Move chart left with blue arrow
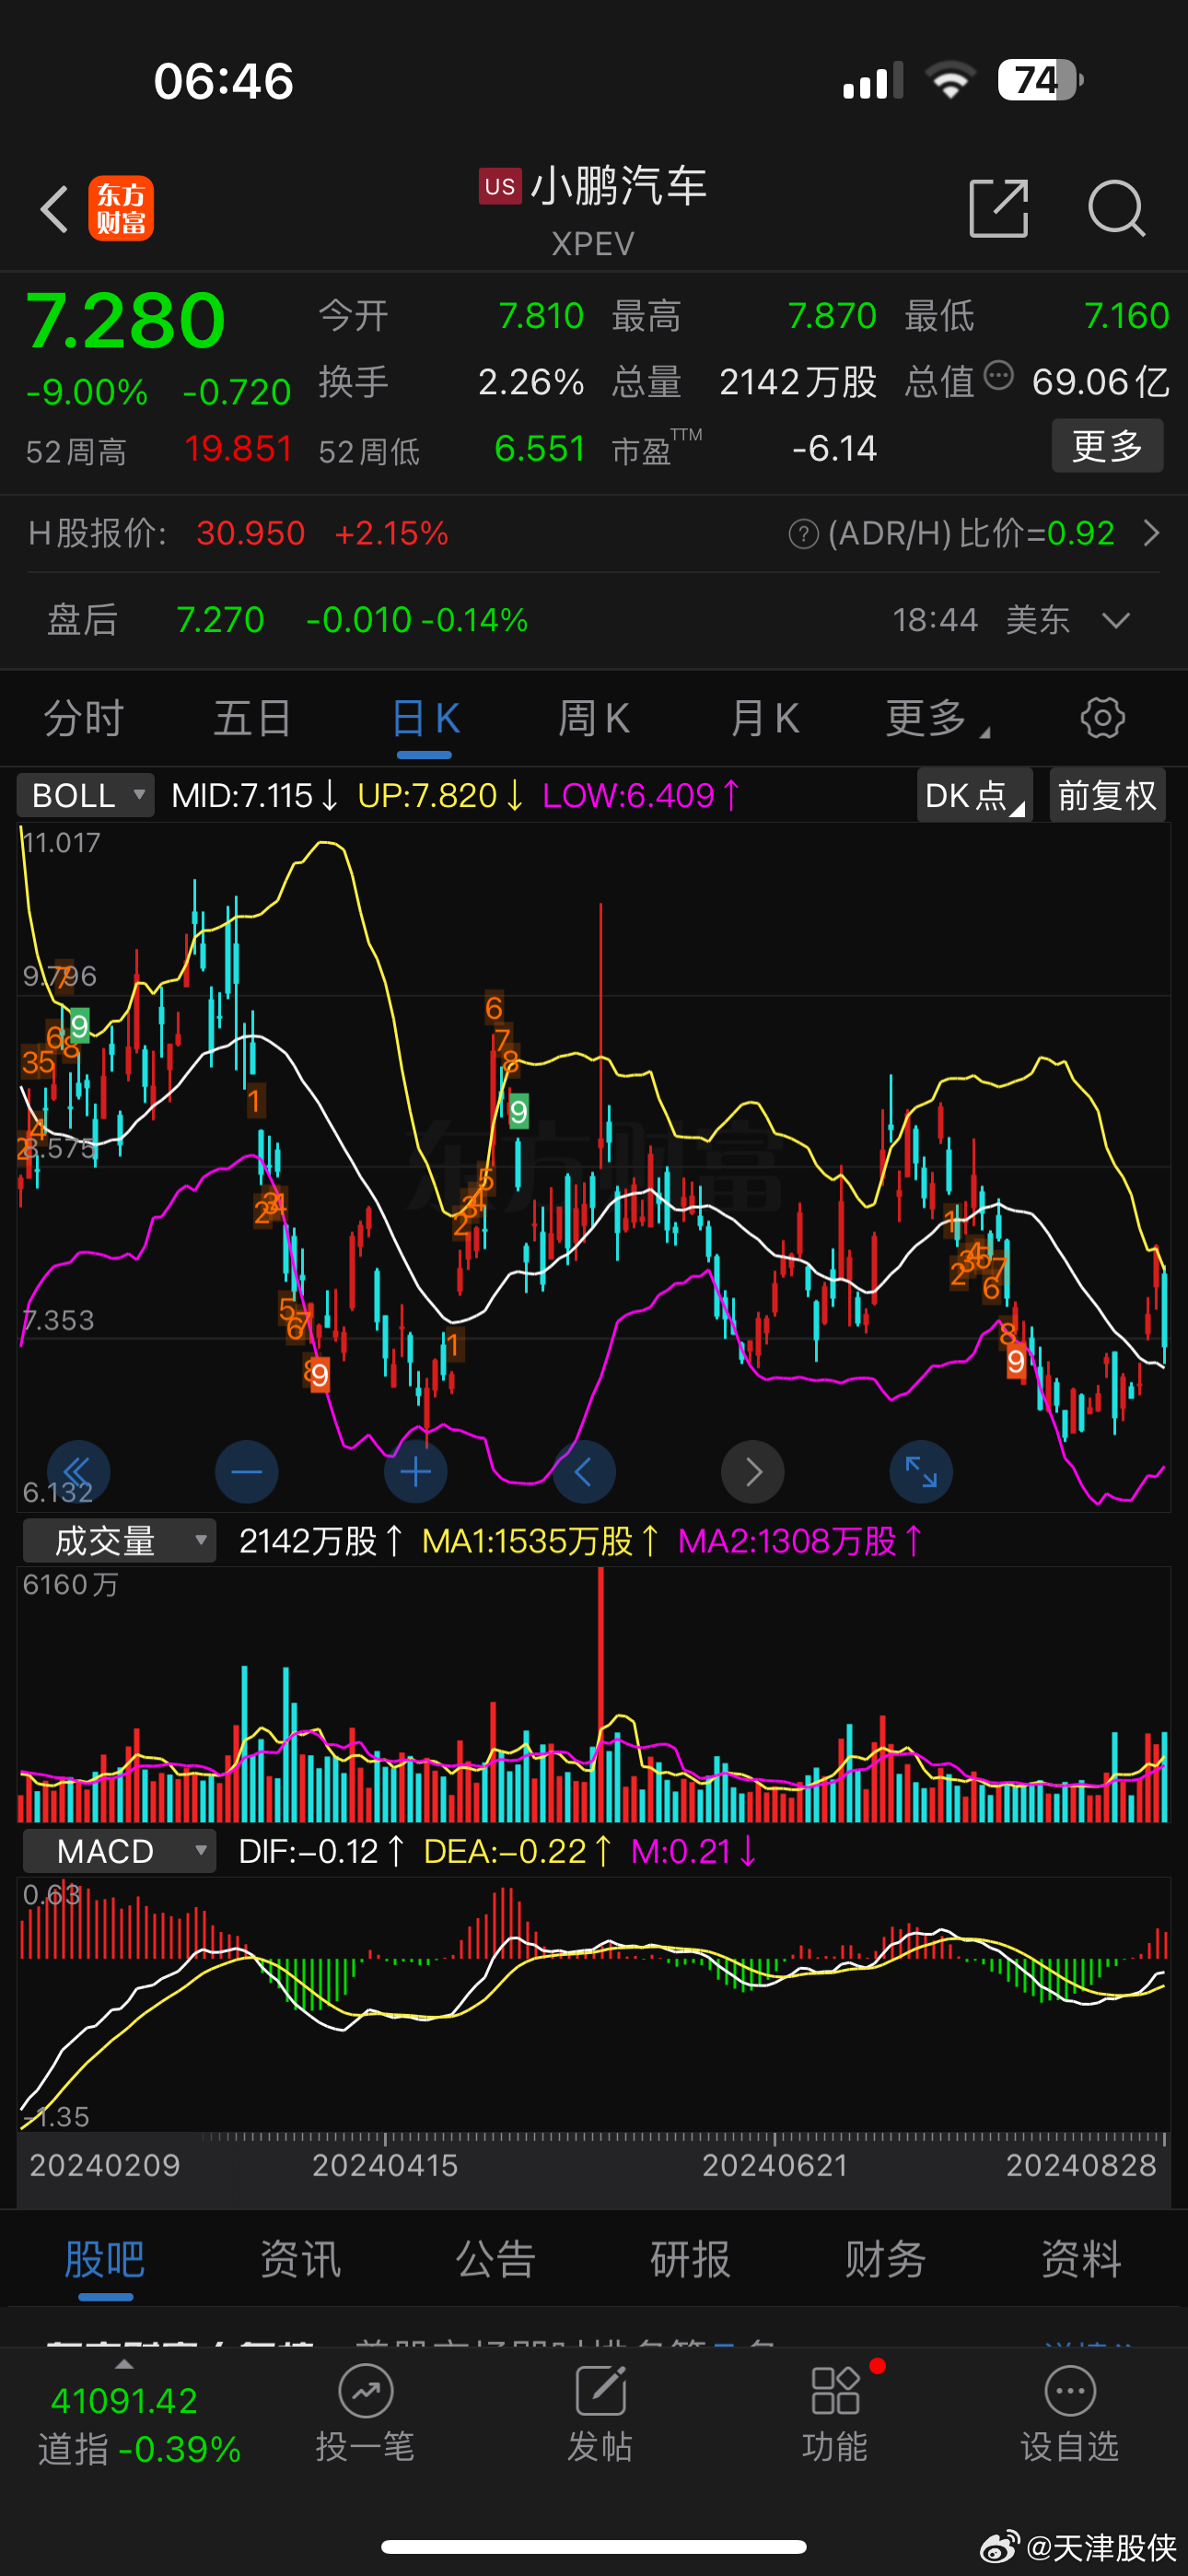This screenshot has height=2576, width=1188. 584,1471
